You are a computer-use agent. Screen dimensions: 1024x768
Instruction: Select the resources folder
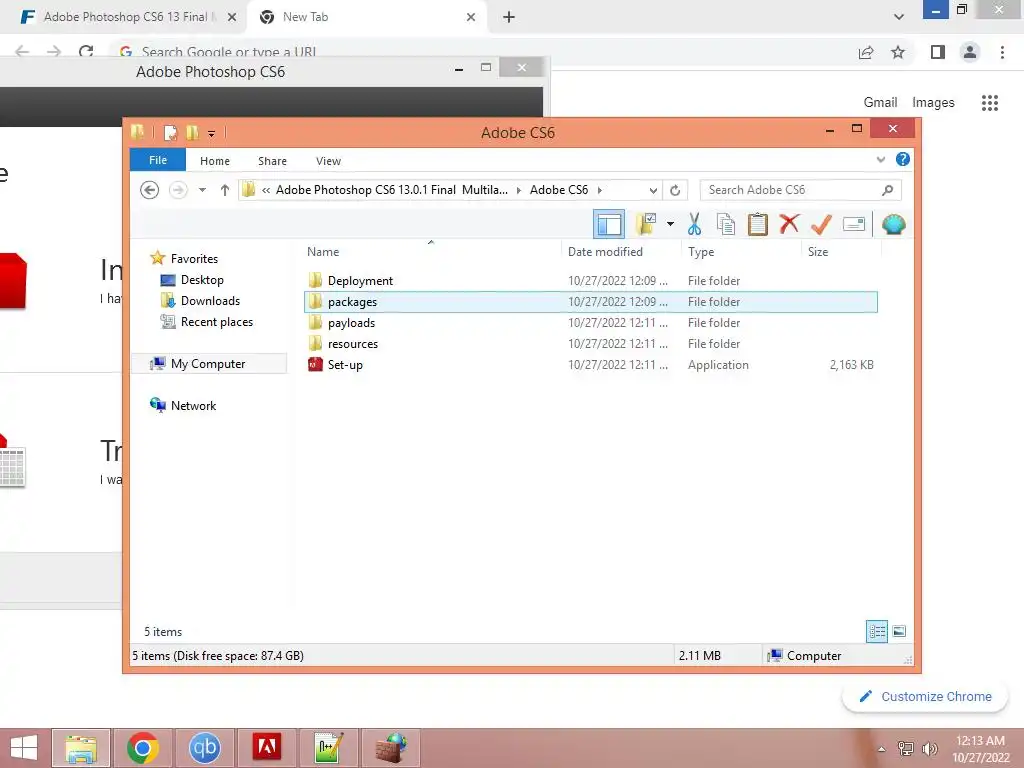click(353, 344)
